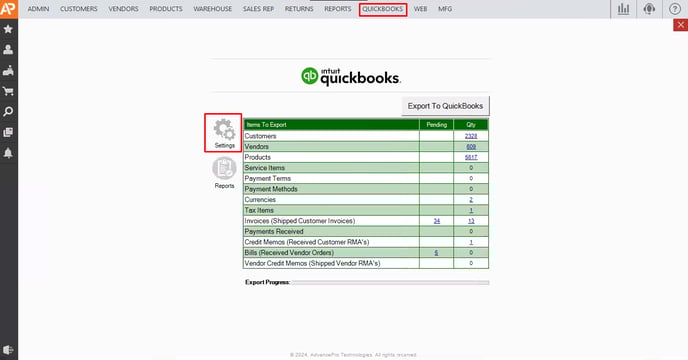This screenshot has height=360, width=688.
Task: Open Customers quantity link
Action: tap(471, 136)
